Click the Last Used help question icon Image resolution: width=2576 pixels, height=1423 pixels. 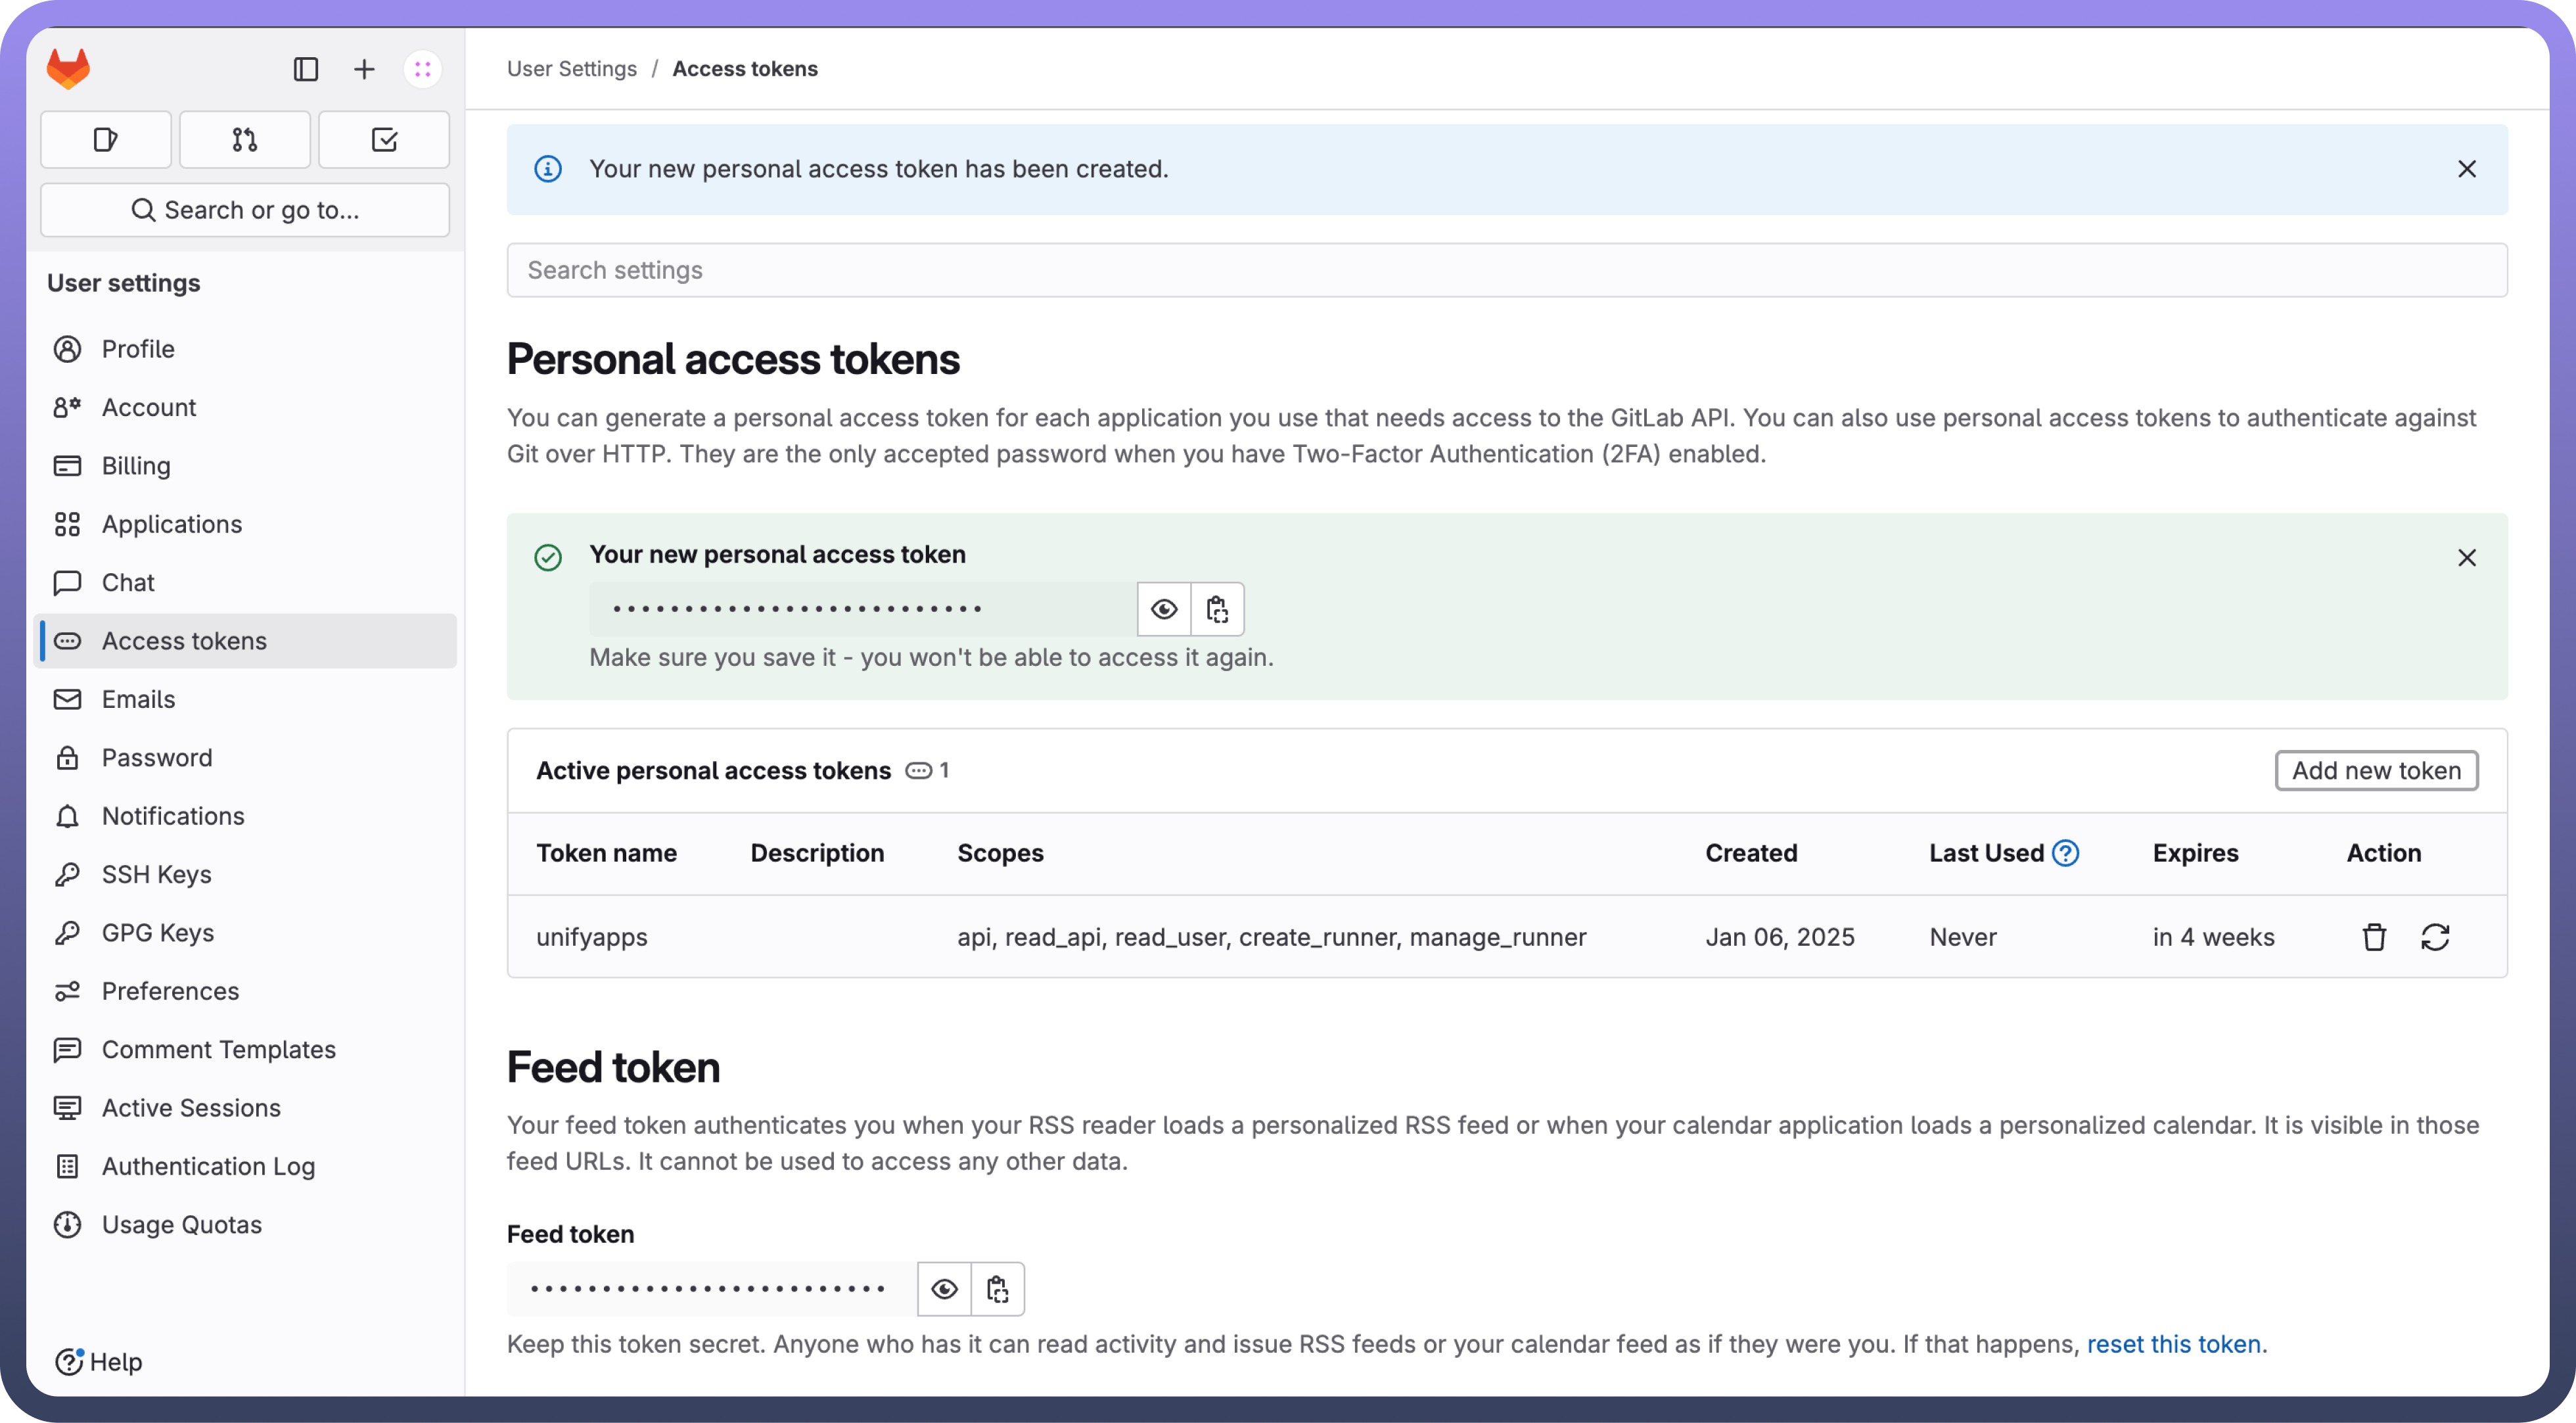pyautogui.click(x=2066, y=853)
